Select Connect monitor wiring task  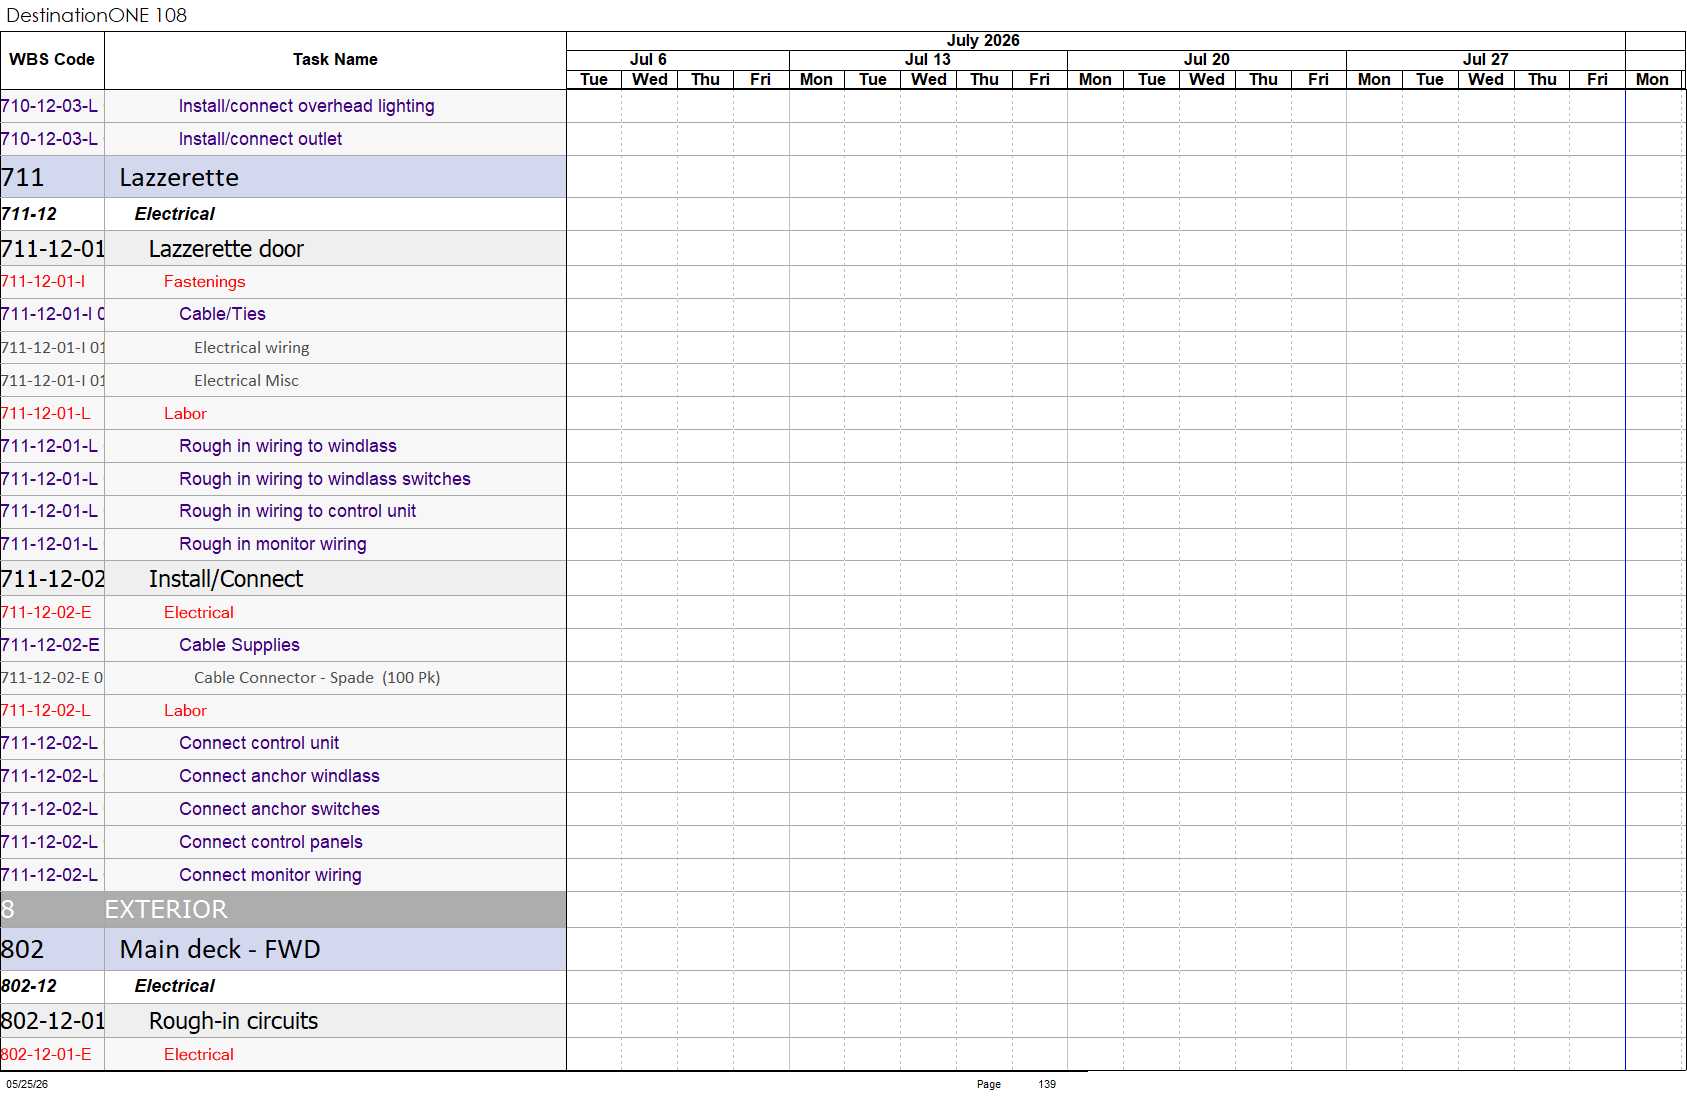tap(270, 875)
